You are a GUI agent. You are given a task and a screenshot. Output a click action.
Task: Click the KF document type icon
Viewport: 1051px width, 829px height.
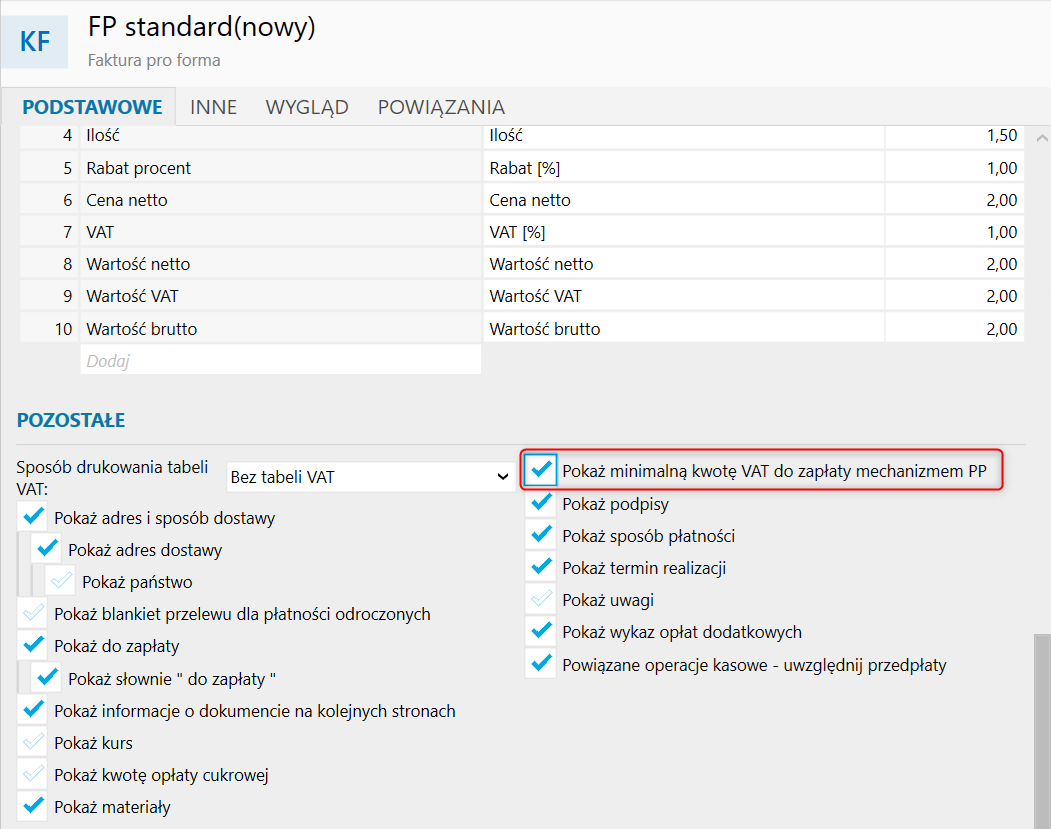click(x=35, y=42)
